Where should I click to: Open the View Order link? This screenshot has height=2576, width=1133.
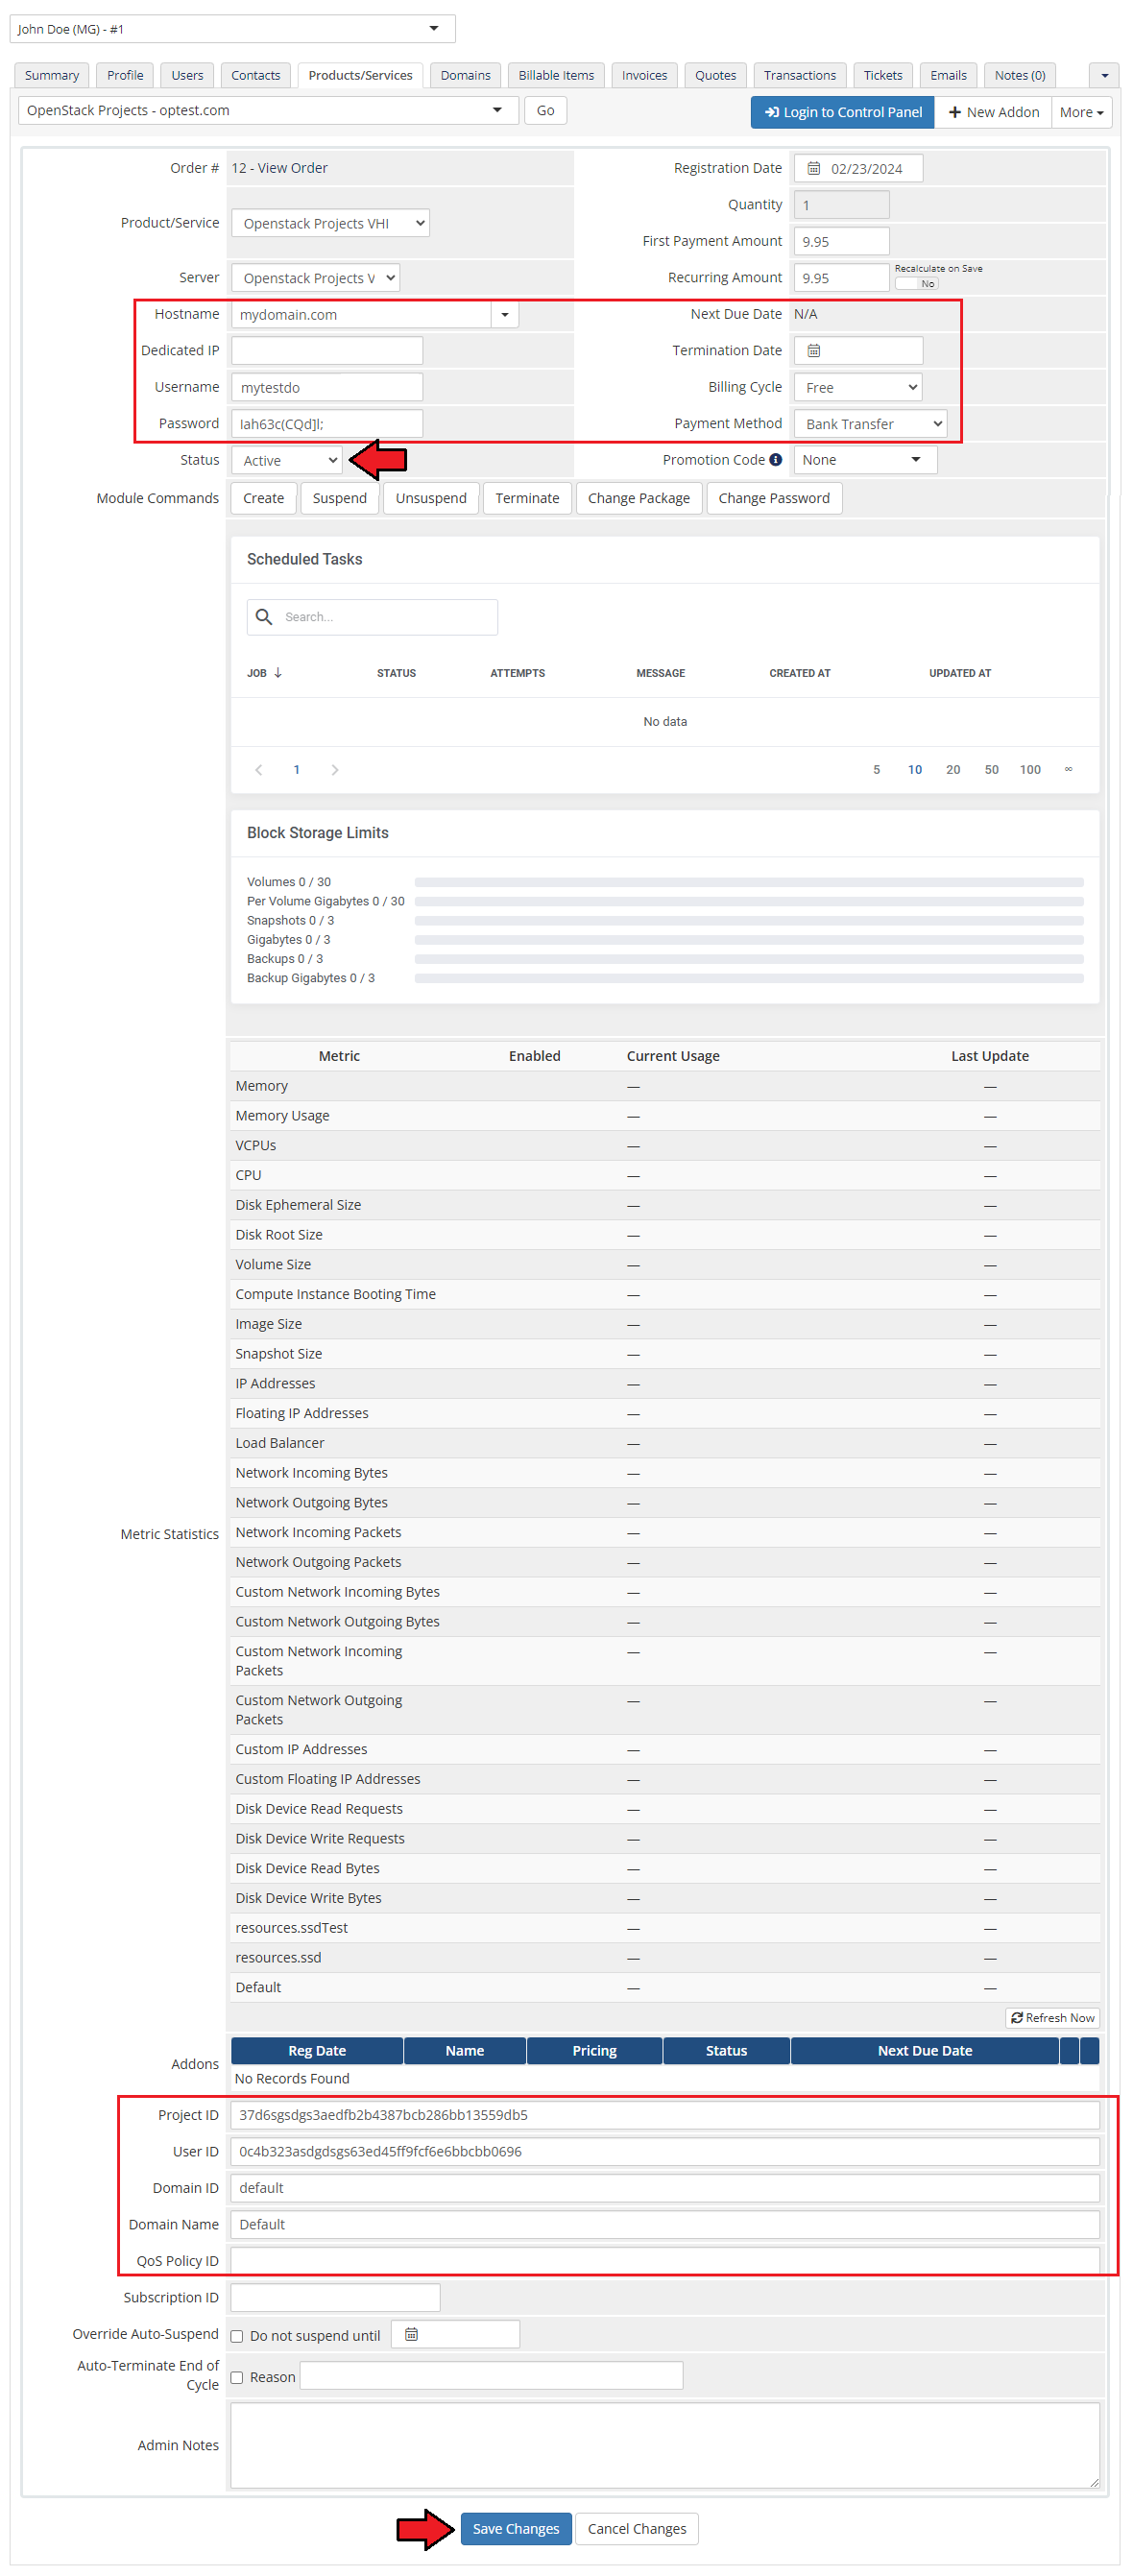point(292,168)
